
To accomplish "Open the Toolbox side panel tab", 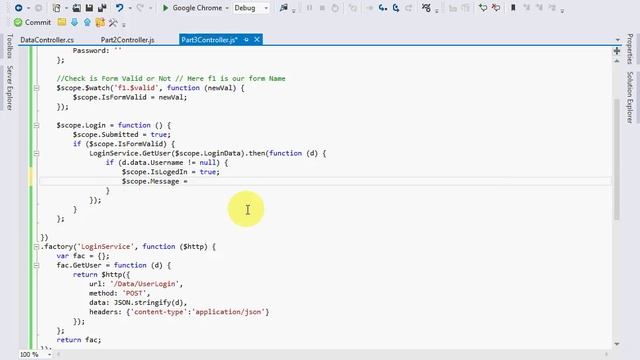I will pos(9,46).
